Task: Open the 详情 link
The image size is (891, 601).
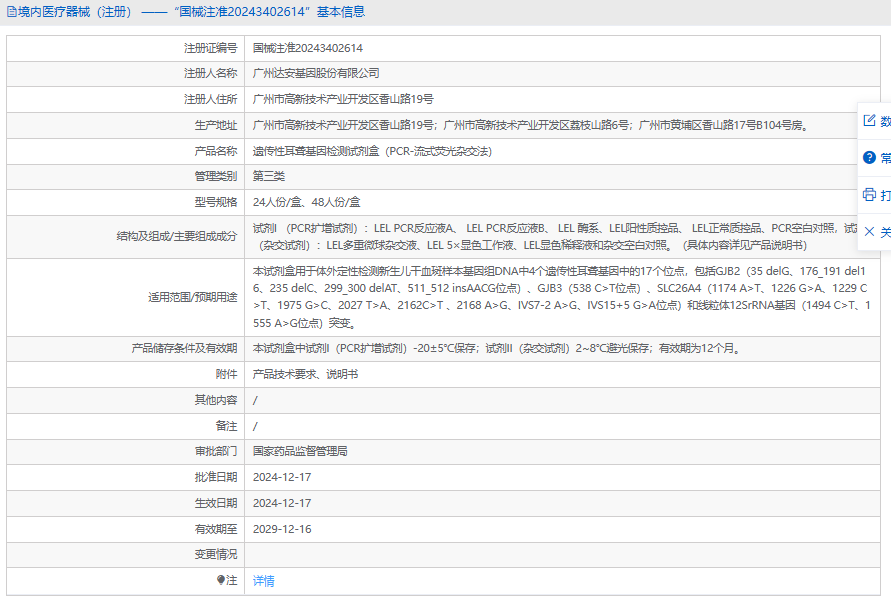Action: click(264, 581)
